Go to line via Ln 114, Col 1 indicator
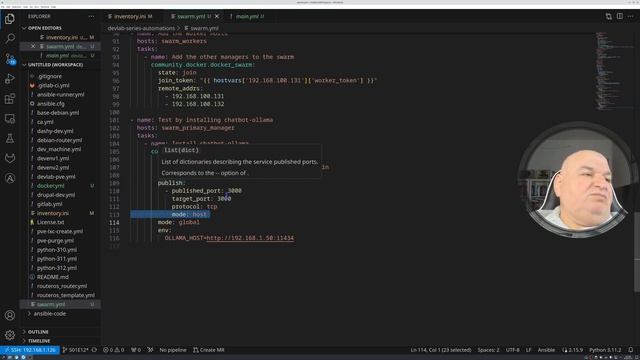This screenshot has width=640, height=360. [441, 350]
